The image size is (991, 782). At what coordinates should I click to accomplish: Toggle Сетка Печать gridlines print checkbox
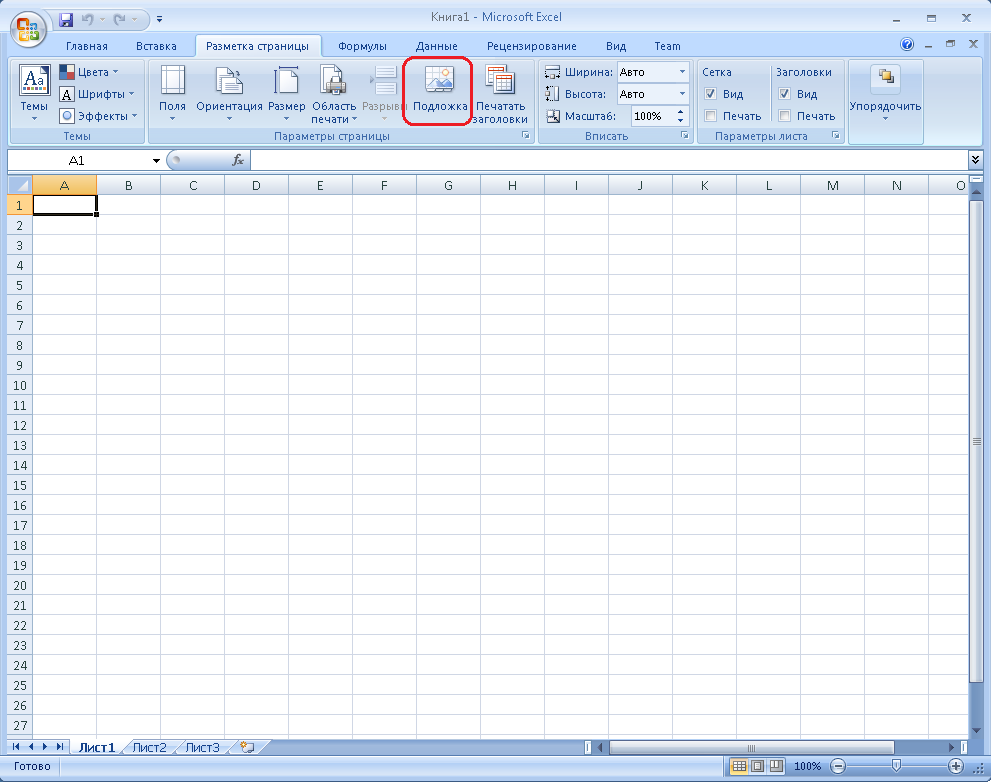click(710, 116)
